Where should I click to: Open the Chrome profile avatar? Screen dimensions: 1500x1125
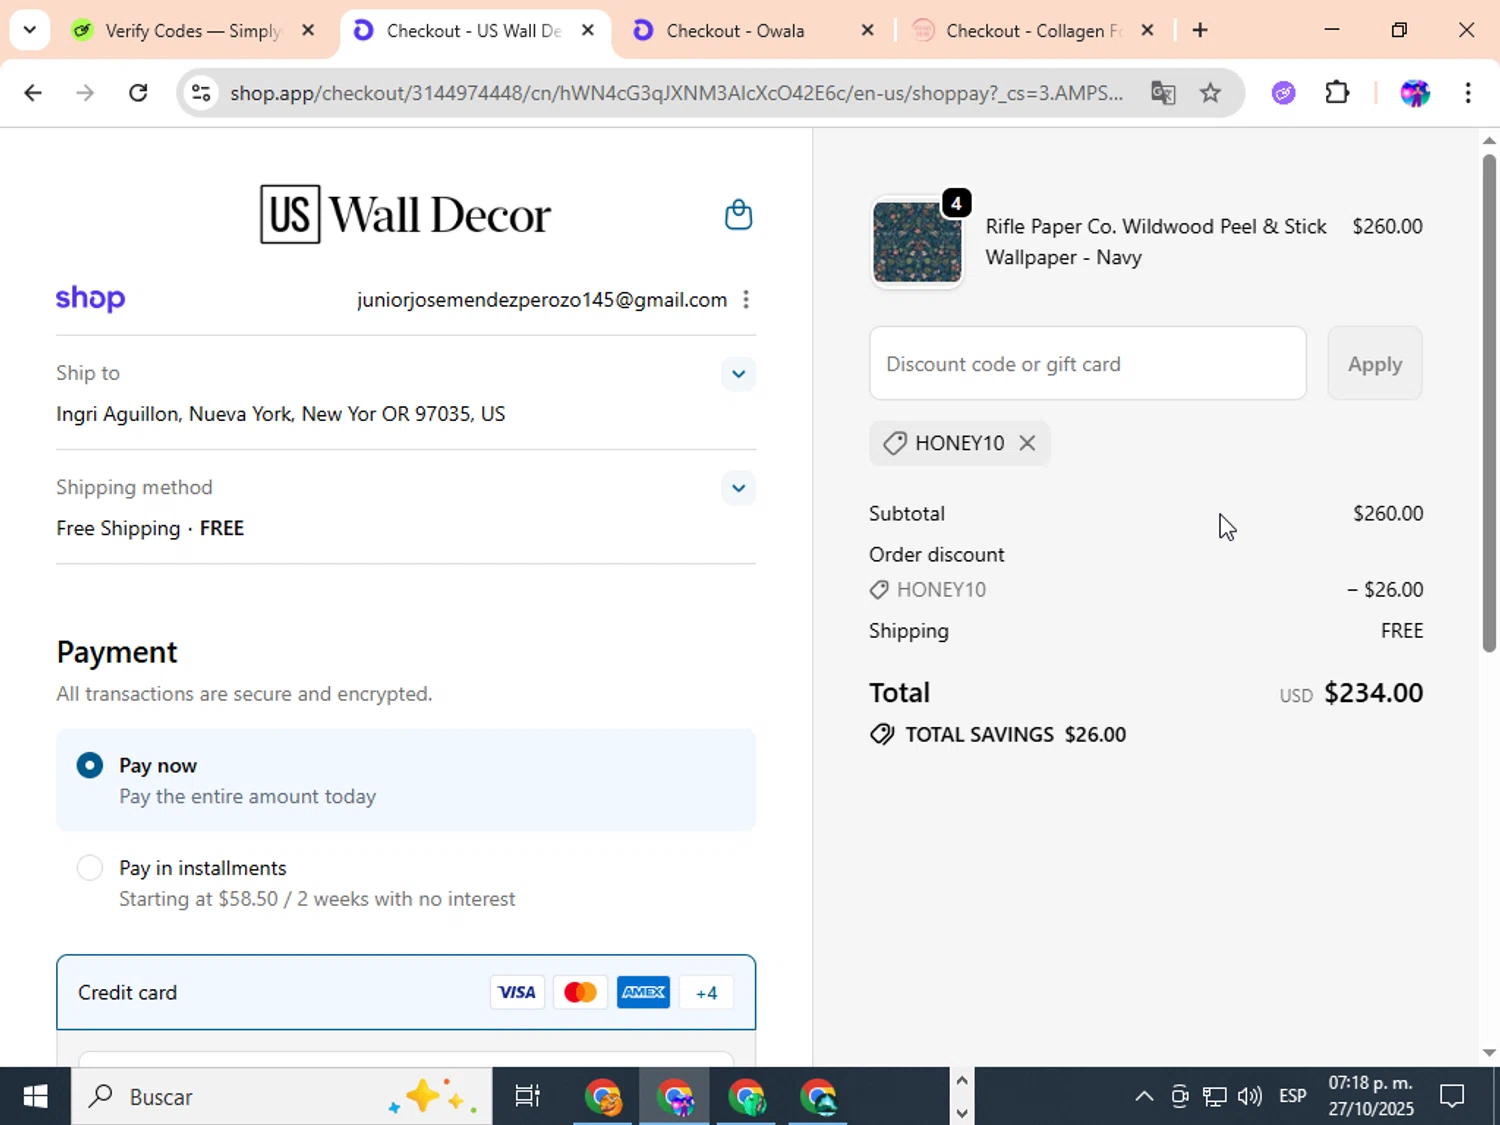click(1415, 93)
